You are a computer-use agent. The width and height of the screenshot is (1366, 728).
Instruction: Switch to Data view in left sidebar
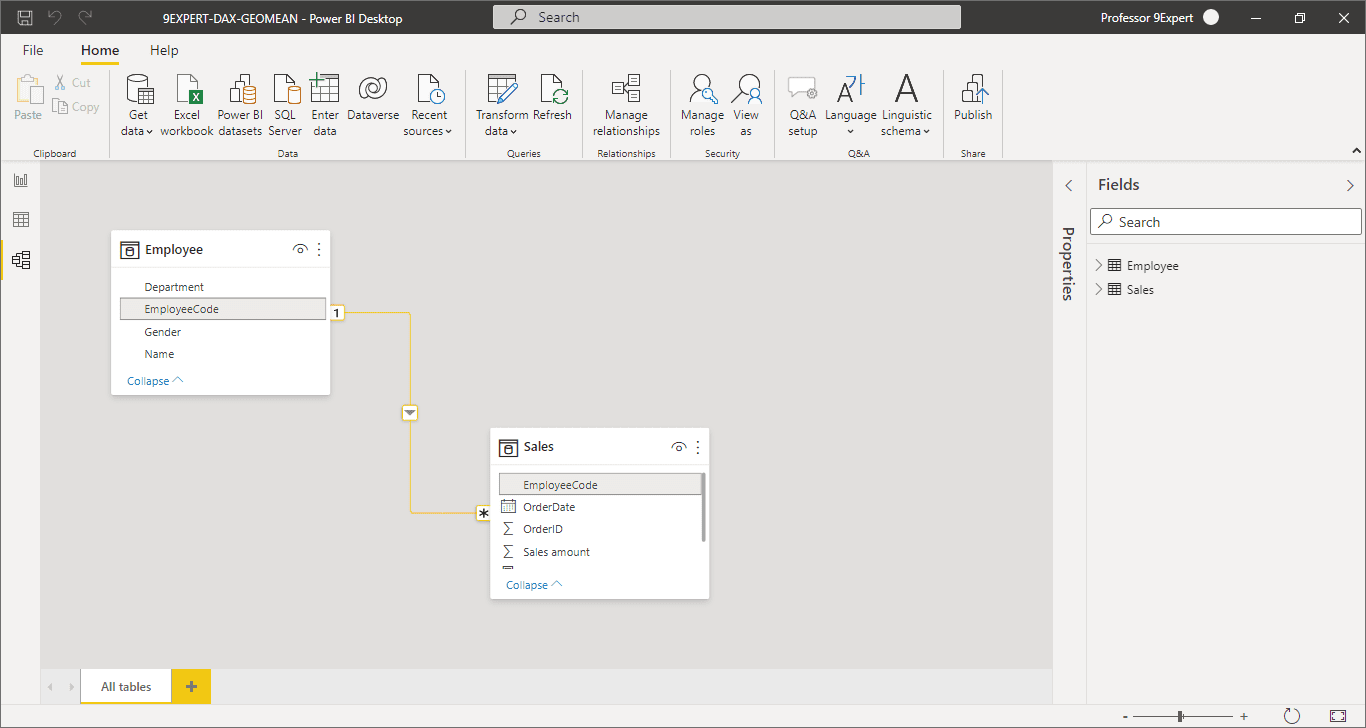pyautogui.click(x=20, y=220)
